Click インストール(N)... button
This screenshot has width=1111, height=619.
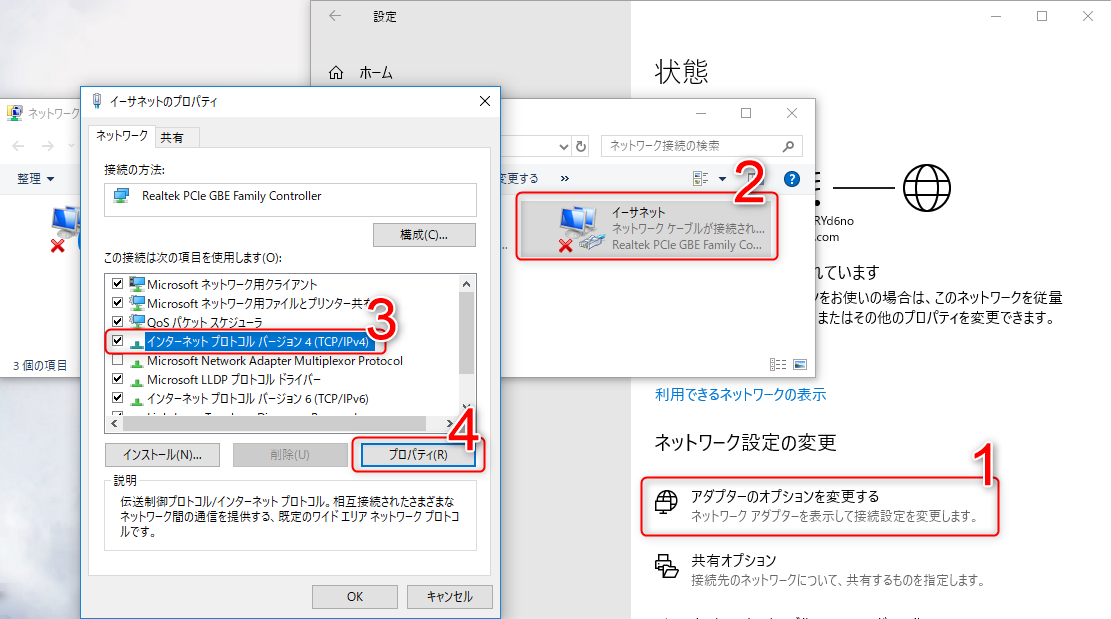[162, 455]
